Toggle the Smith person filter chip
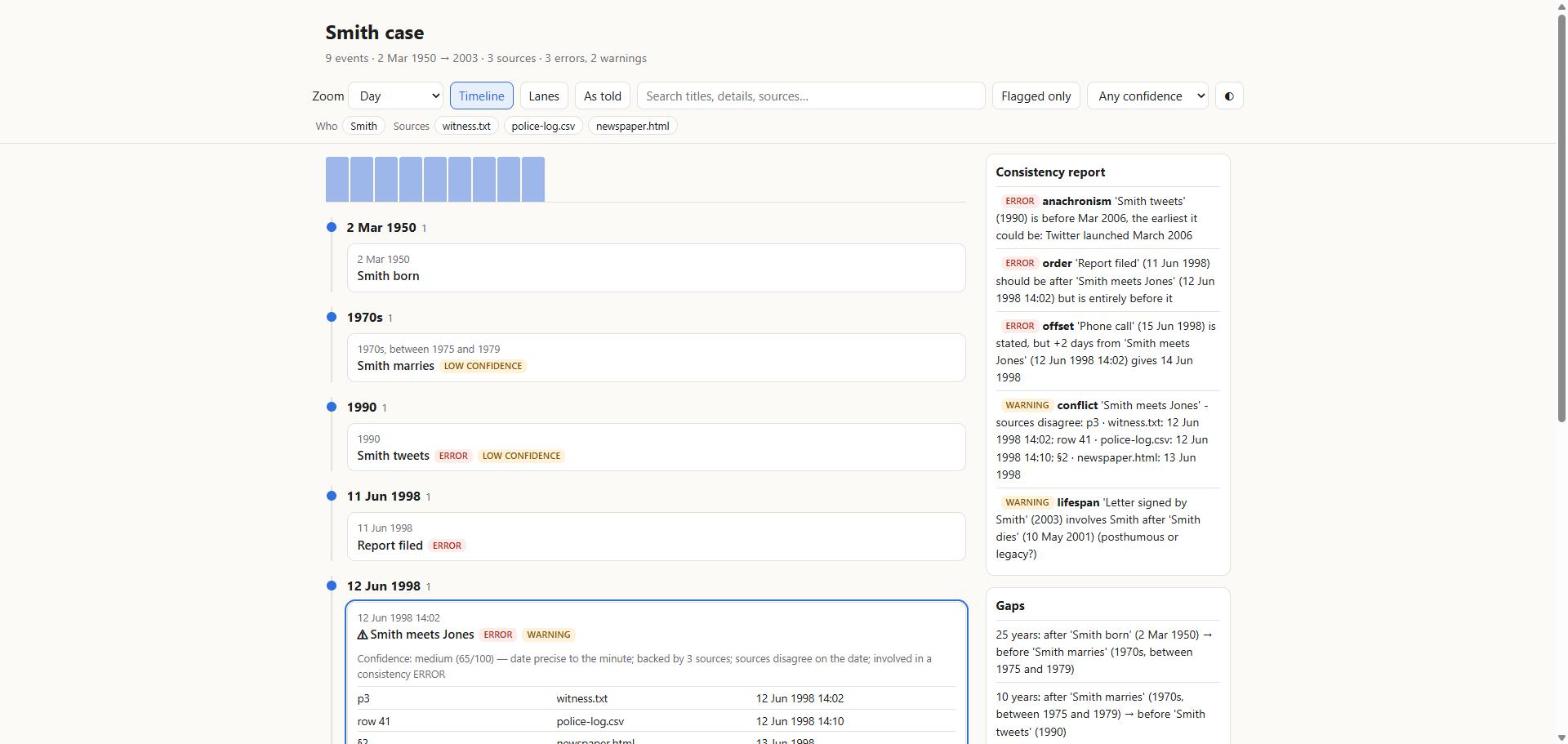1568x744 pixels. [364, 126]
